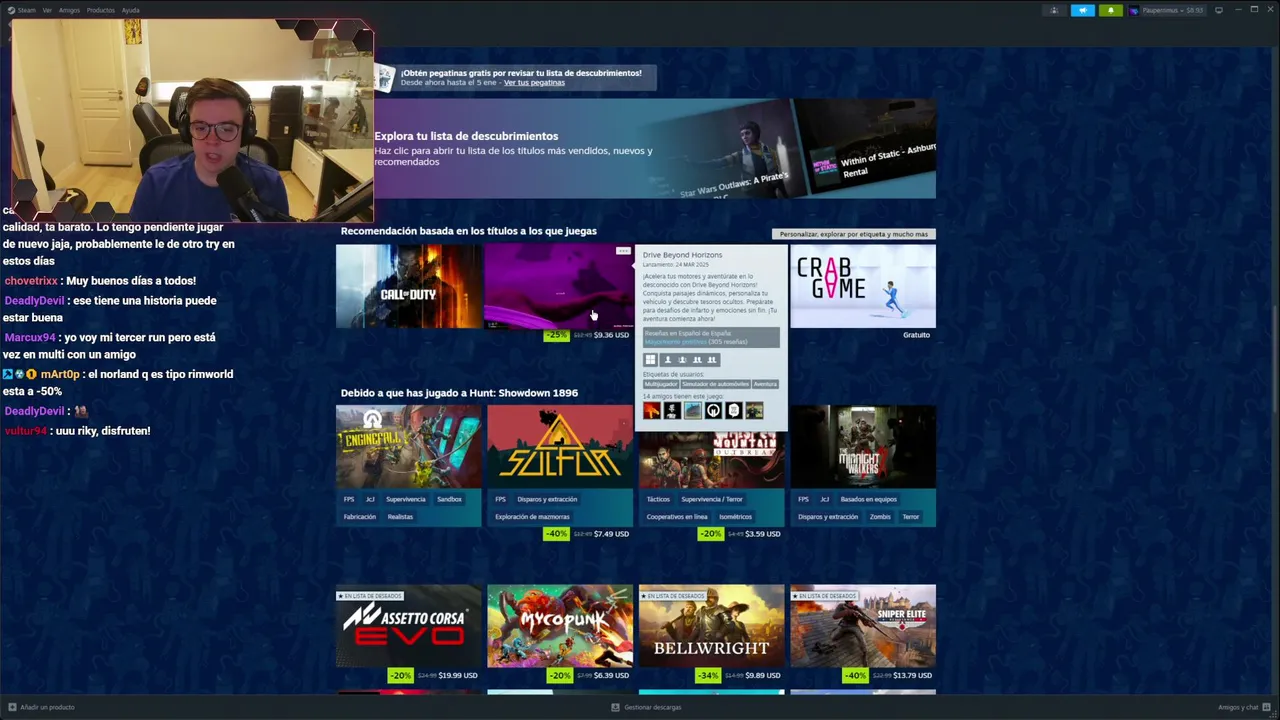The width and height of the screenshot is (1280, 720).
Task: Click the Mayormente positivas review summary
Action: click(x=675, y=342)
